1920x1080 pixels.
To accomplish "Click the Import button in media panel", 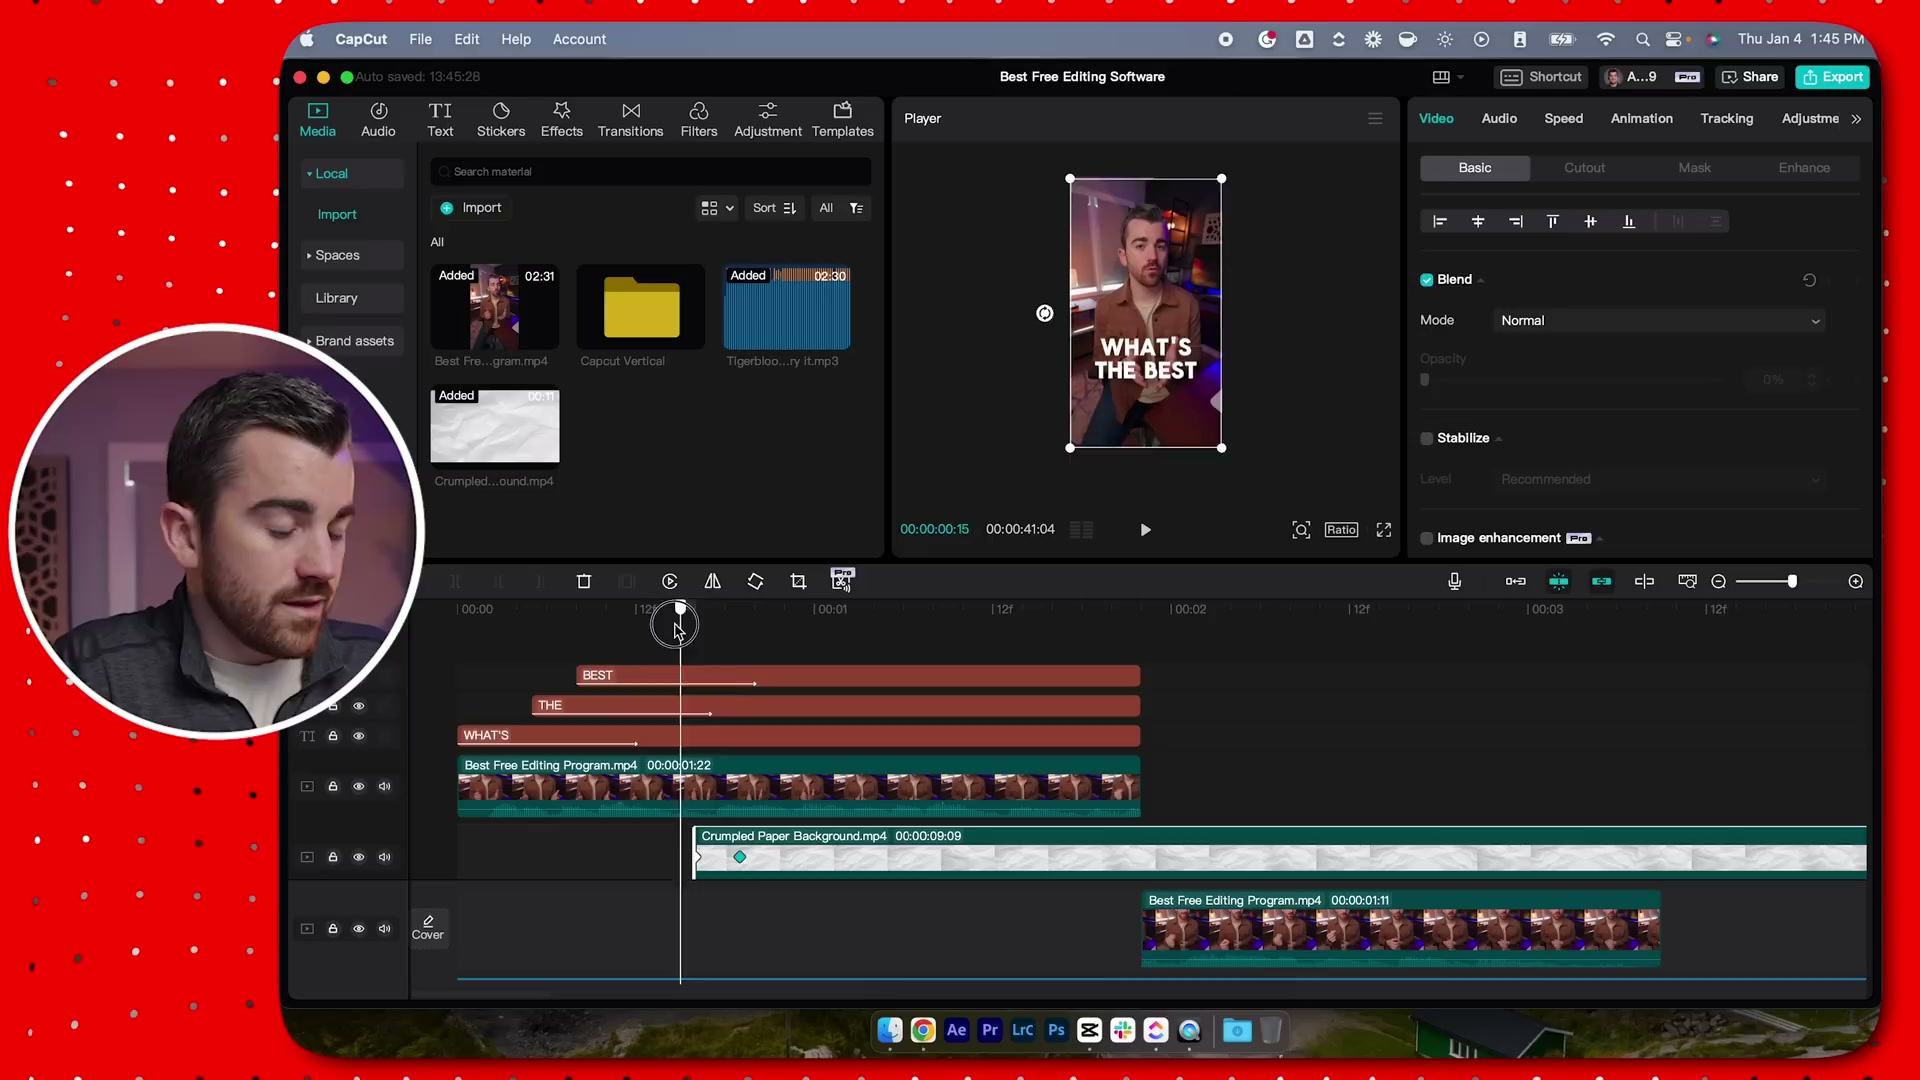I will click(x=471, y=208).
